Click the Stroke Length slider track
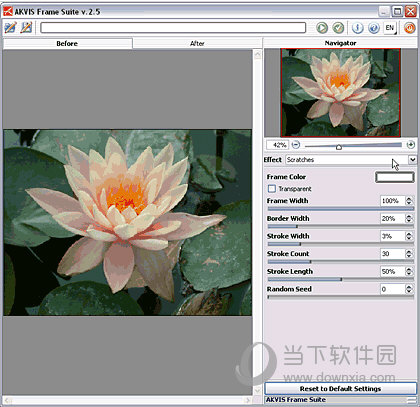Image resolution: width=420 pixels, height=407 pixels. tap(341, 279)
